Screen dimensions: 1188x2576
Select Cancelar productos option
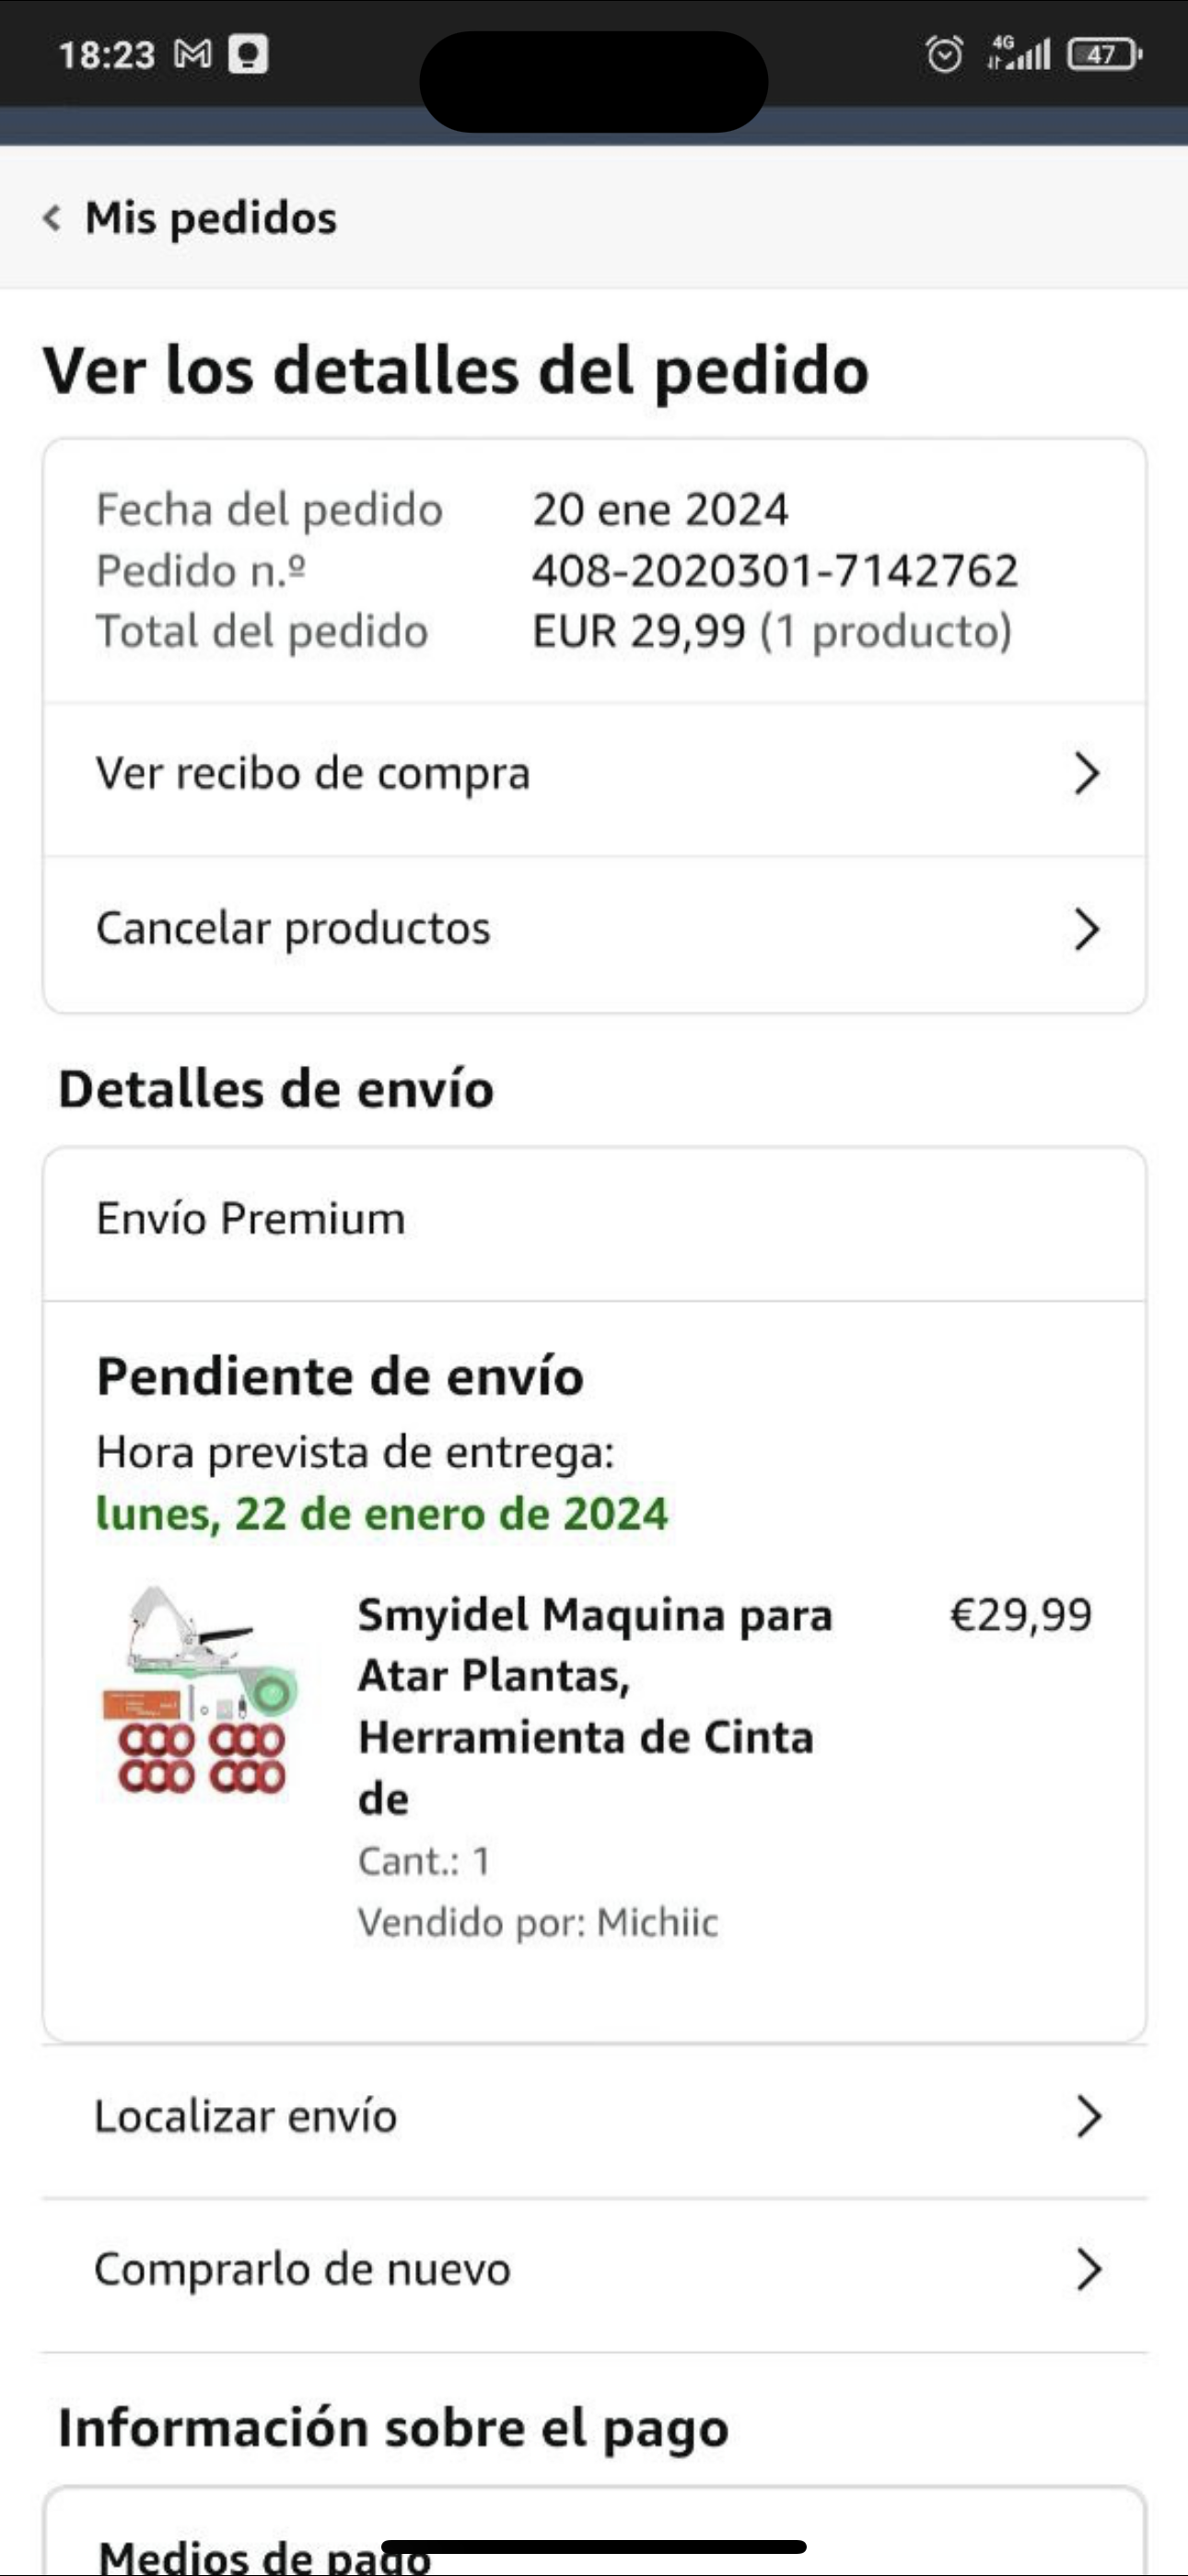pyautogui.click(x=293, y=929)
